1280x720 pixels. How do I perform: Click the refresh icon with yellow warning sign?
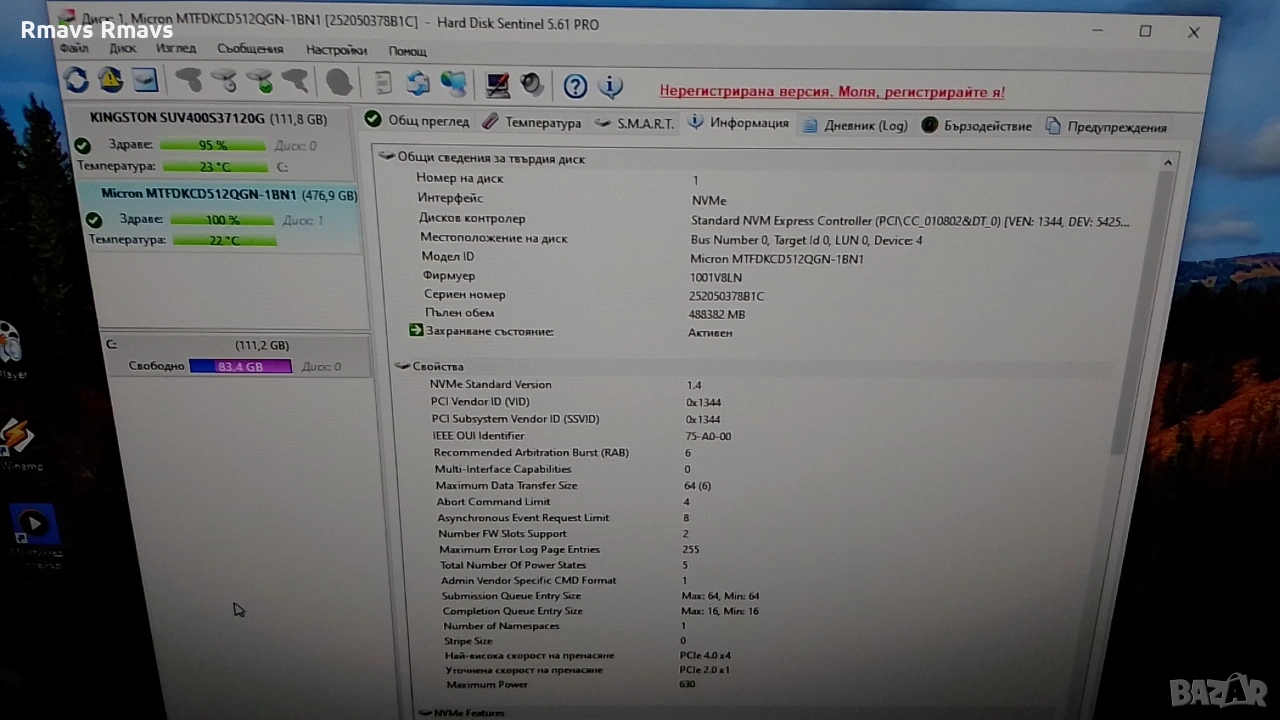tap(110, 80)
